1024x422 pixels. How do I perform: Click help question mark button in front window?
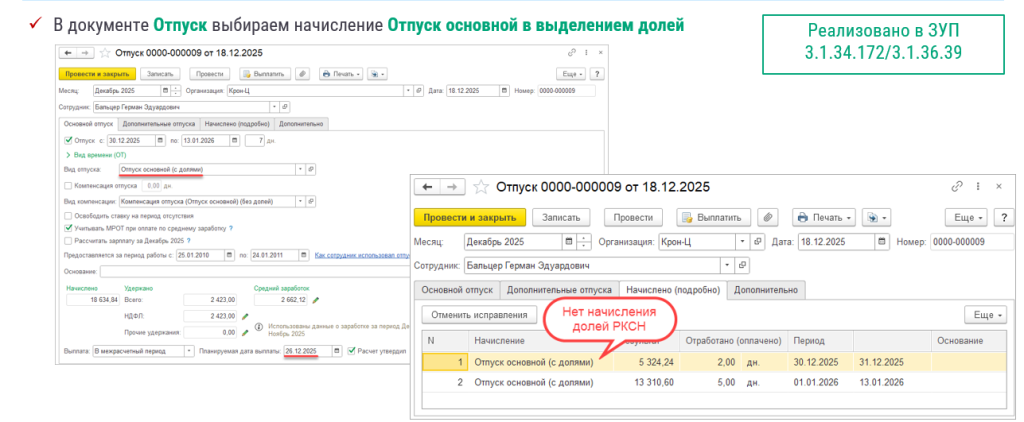pos(1002,217)
